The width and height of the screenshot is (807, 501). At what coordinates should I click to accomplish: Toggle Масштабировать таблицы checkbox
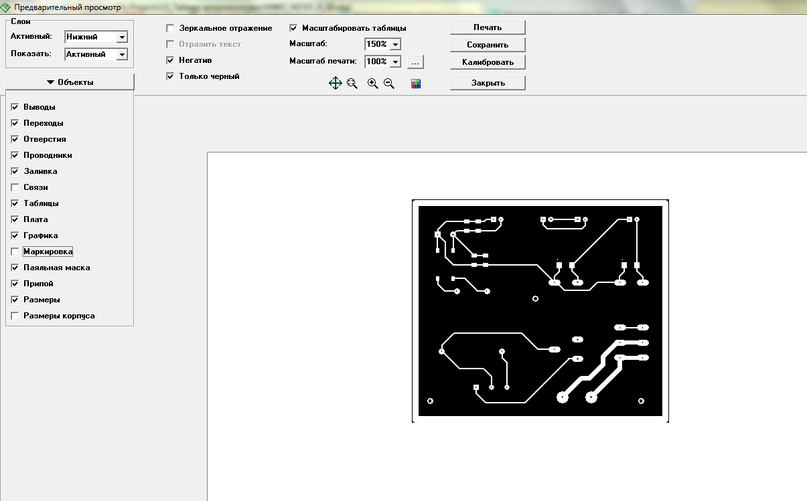tap(293, 28)
